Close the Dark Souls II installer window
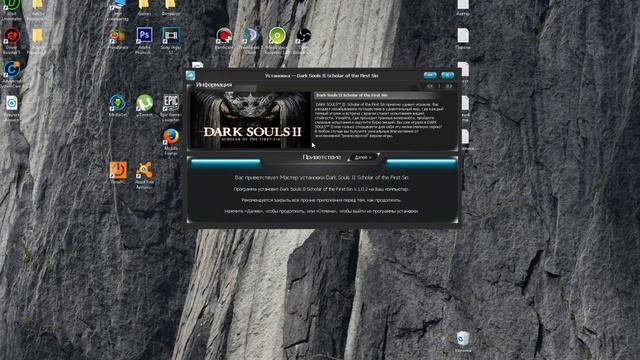The height and width of the screenshot is (360, 640). 447,75
